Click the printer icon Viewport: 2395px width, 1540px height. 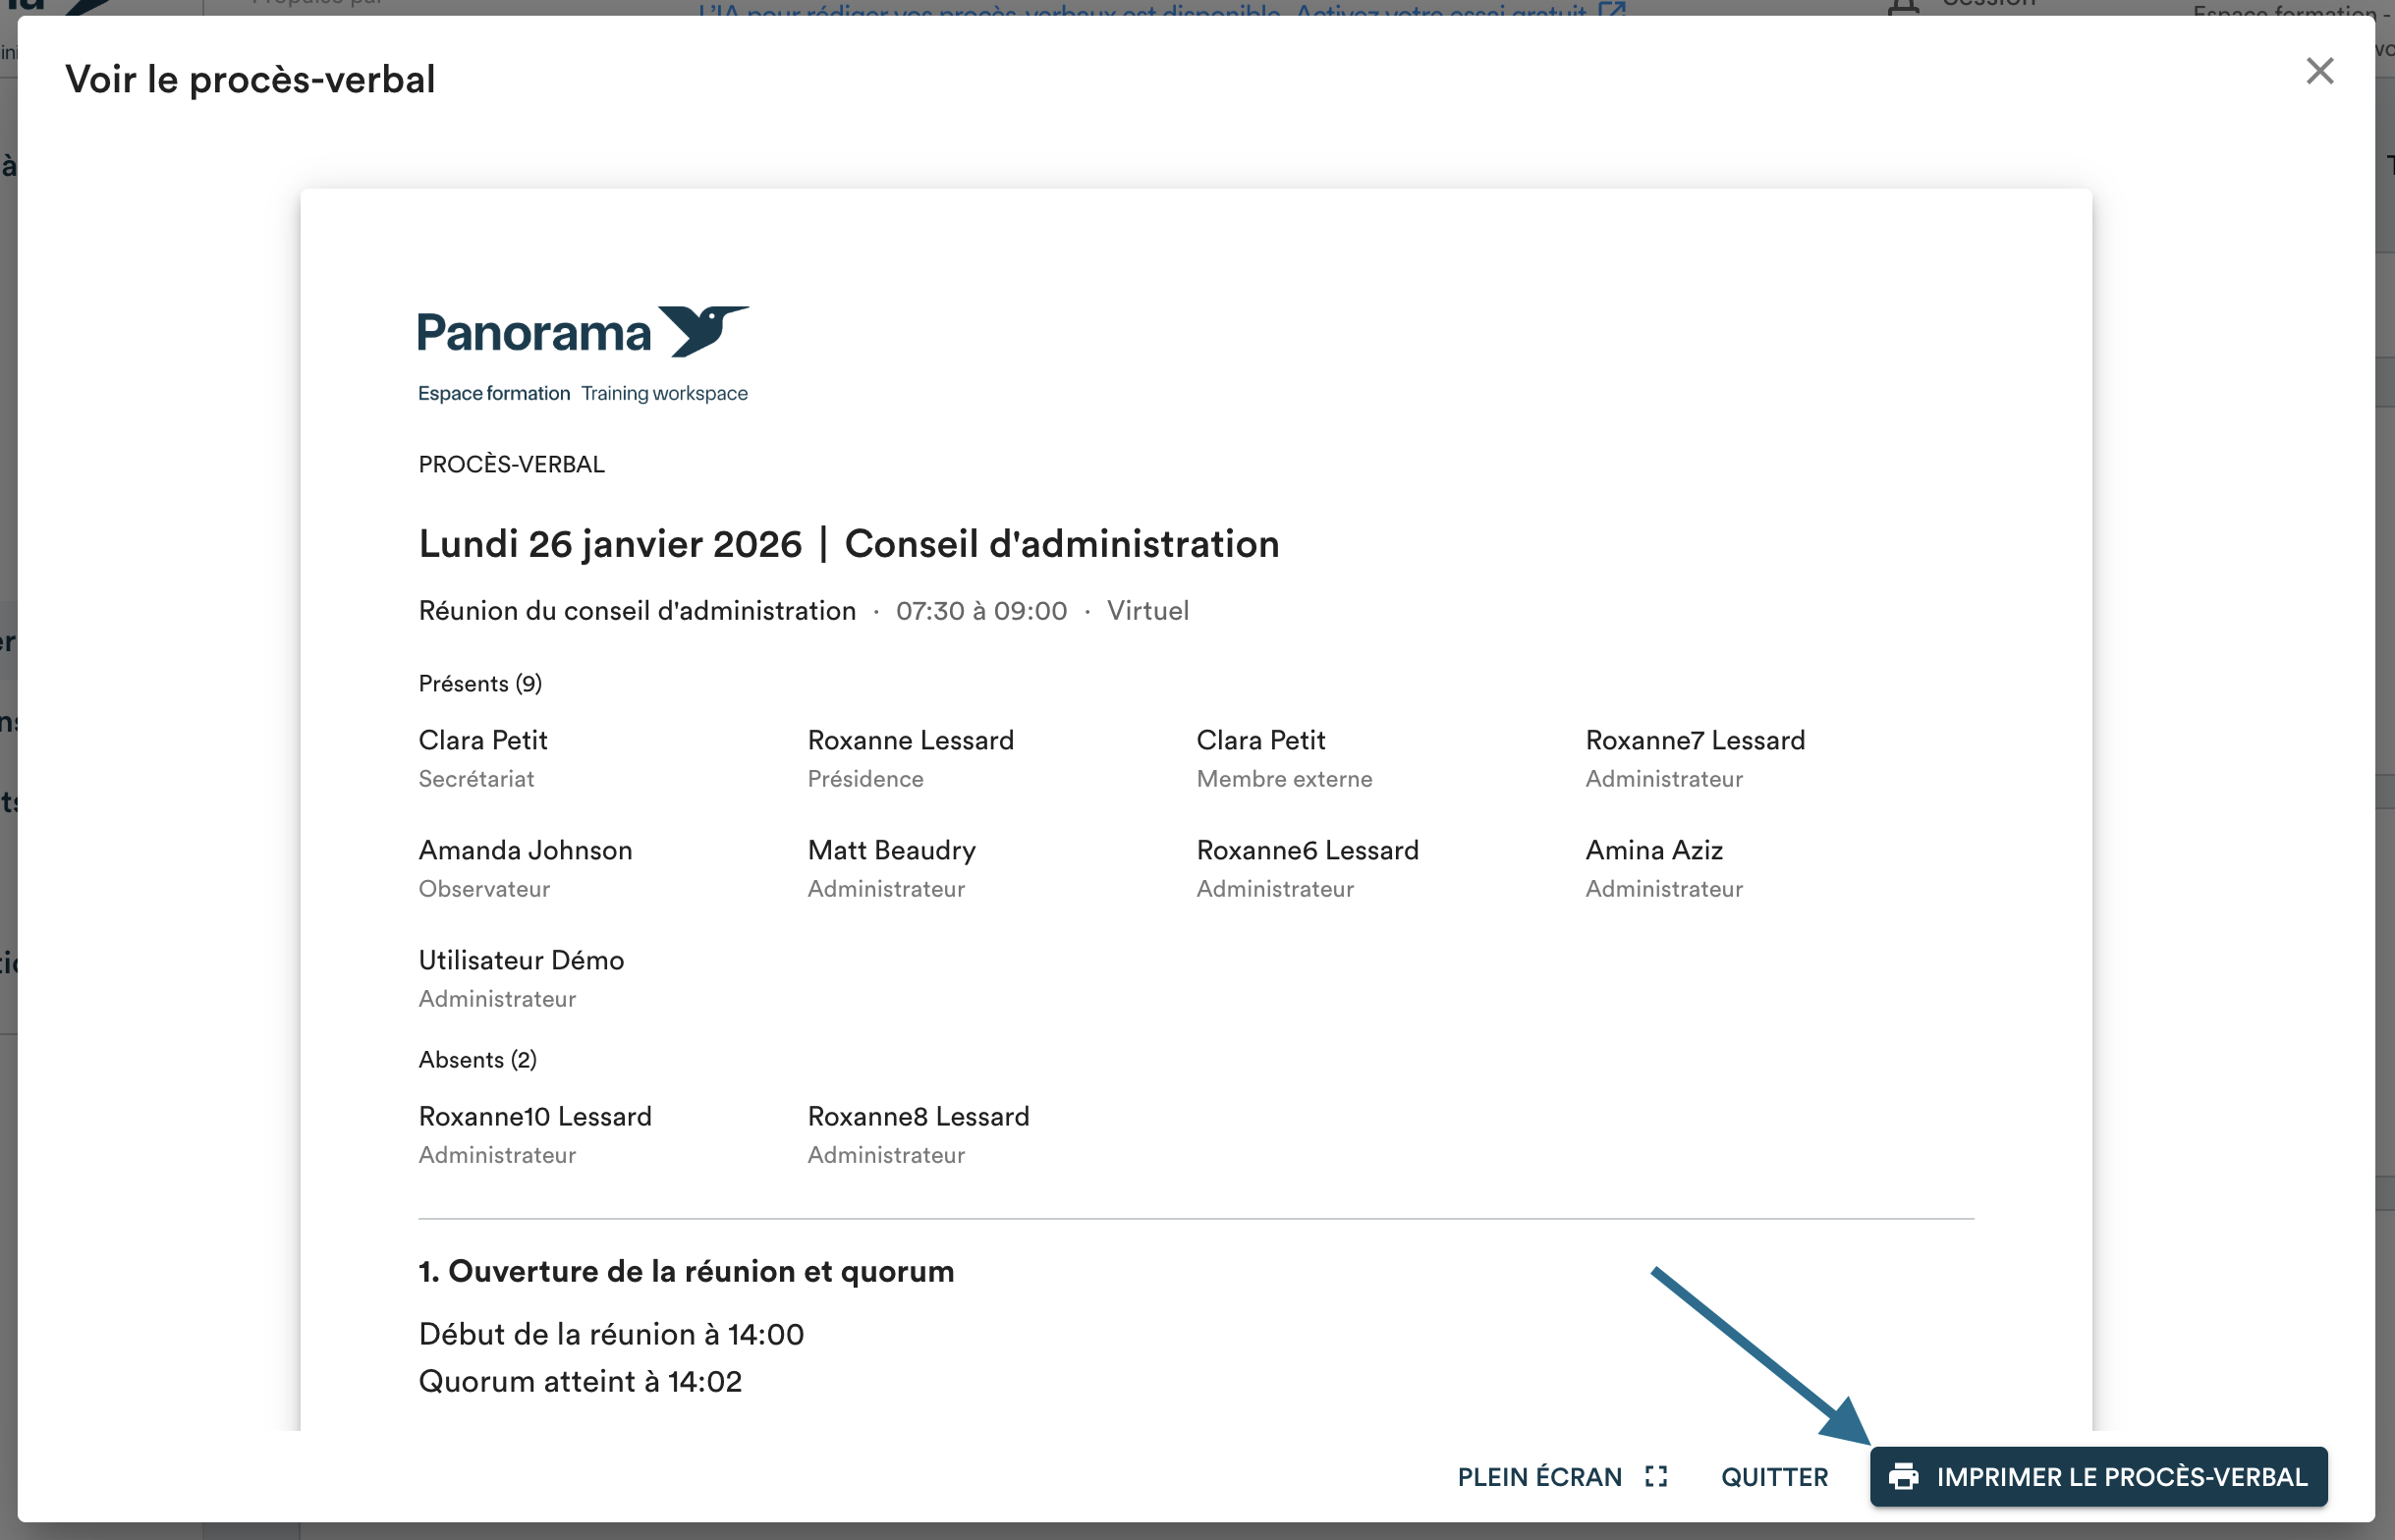click(1903, 1476)
